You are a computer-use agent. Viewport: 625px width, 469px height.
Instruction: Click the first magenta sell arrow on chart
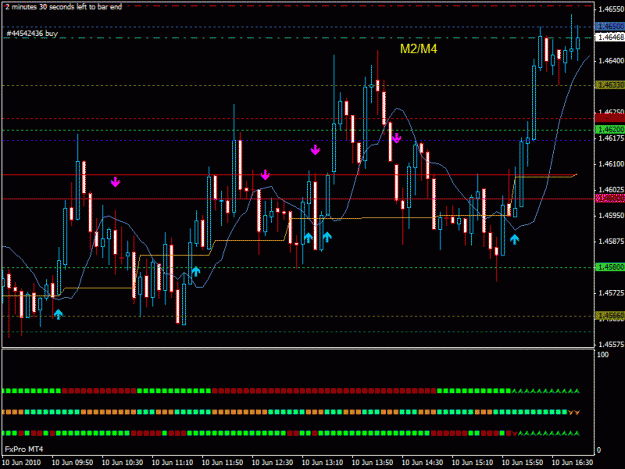[x=115, y=182]
